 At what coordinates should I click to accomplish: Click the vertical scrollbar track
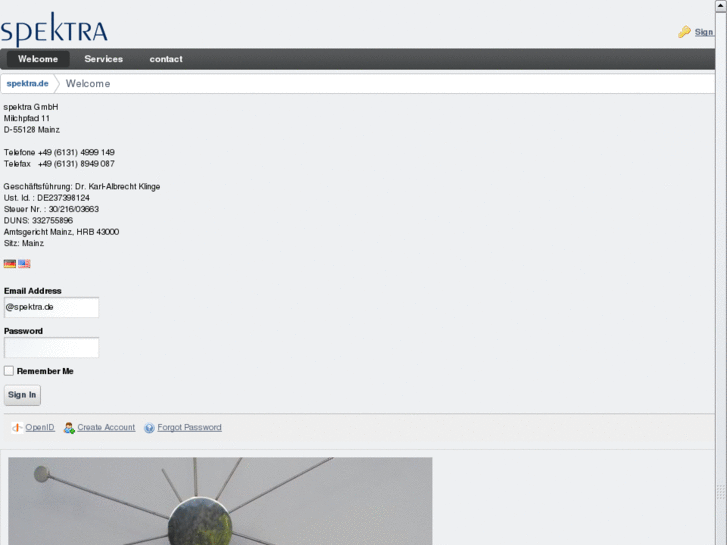point(721,278)
